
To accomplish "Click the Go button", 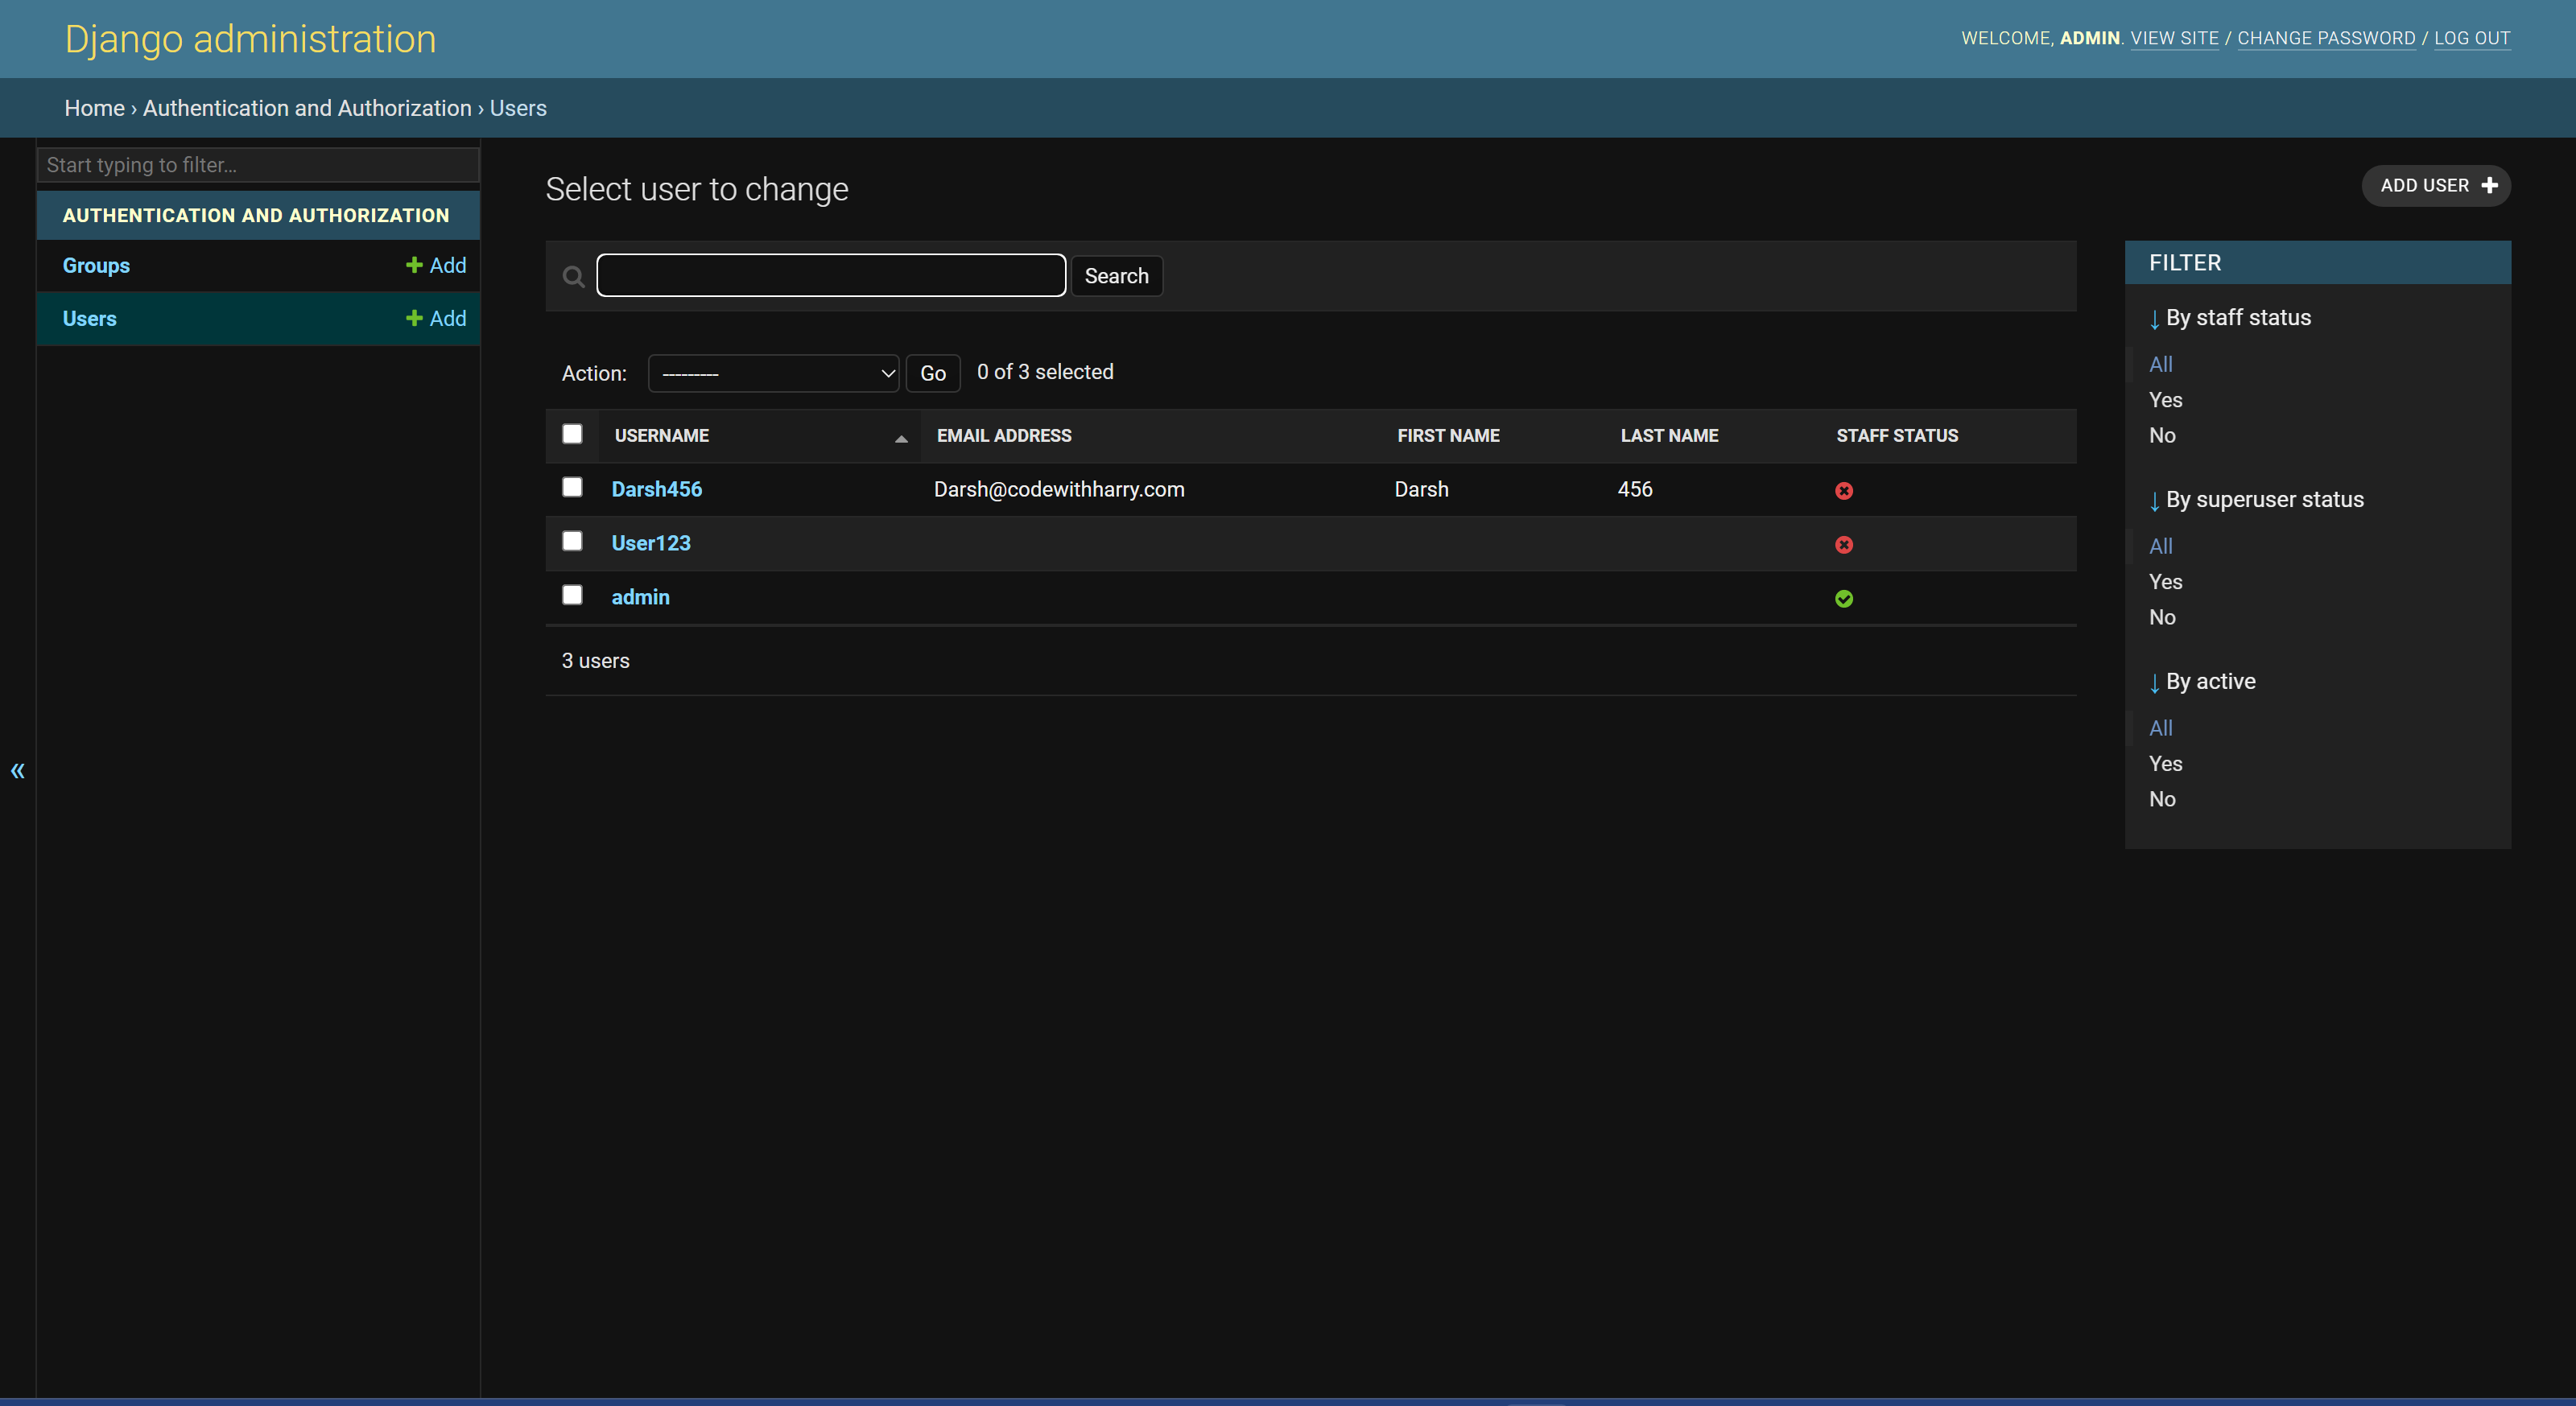I will [x=932, y=373].
